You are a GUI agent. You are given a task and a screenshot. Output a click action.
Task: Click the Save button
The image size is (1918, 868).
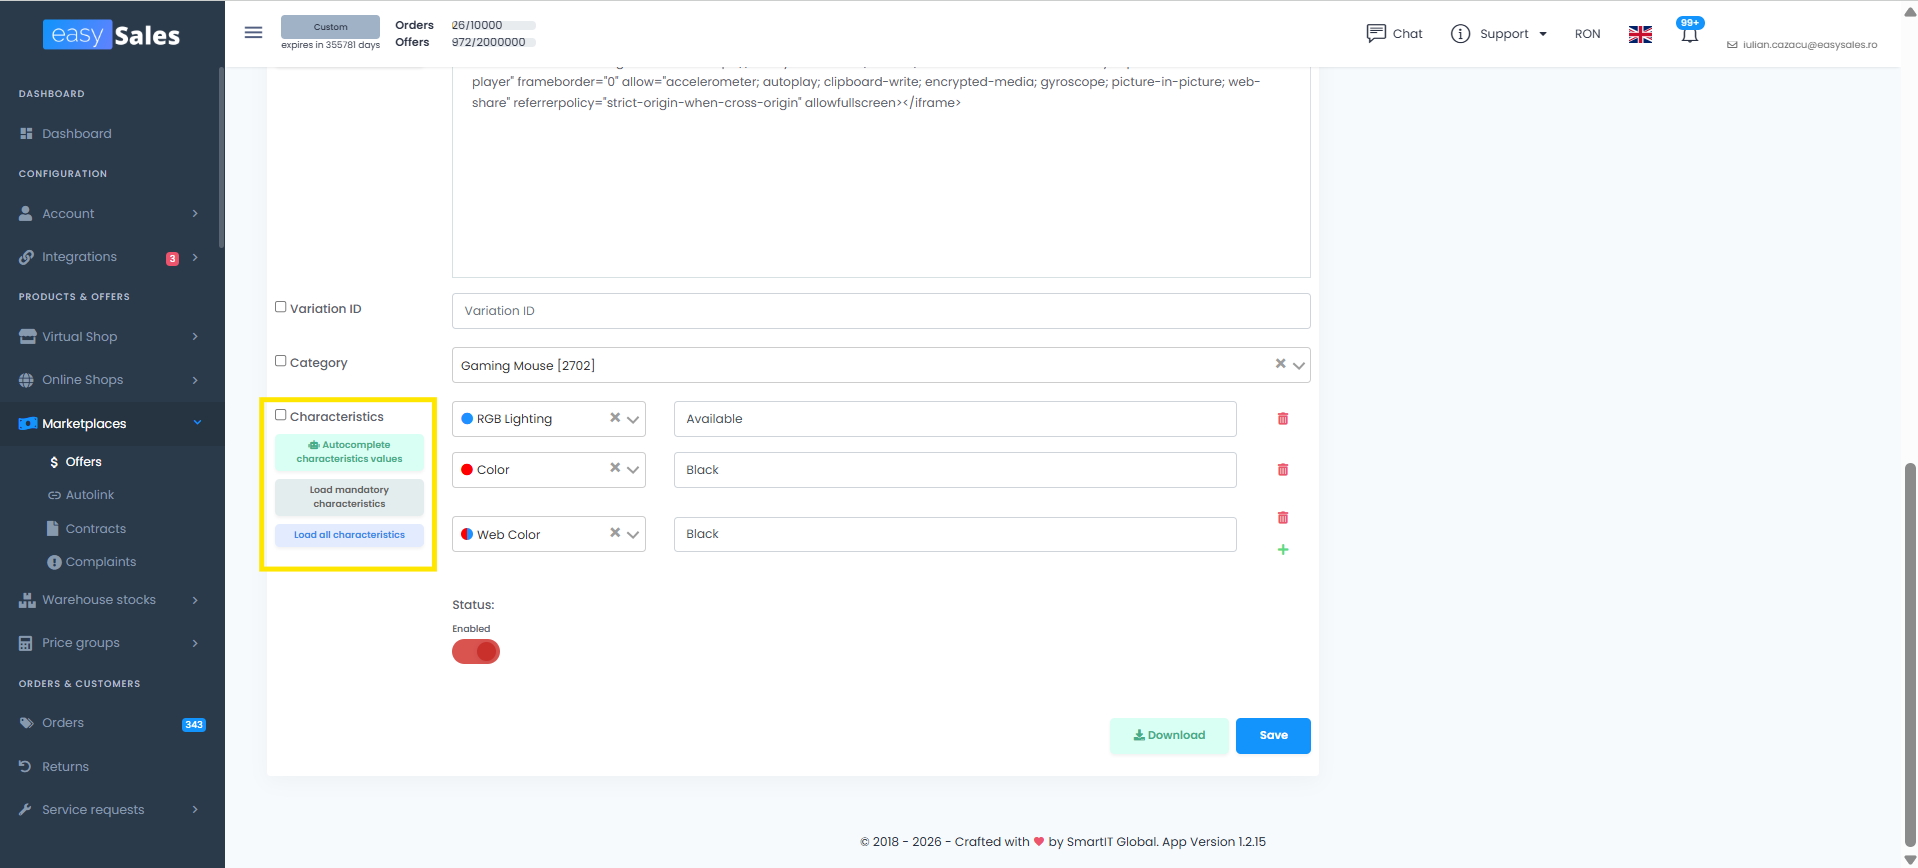pyautogui.click(x=1273, y=736)
